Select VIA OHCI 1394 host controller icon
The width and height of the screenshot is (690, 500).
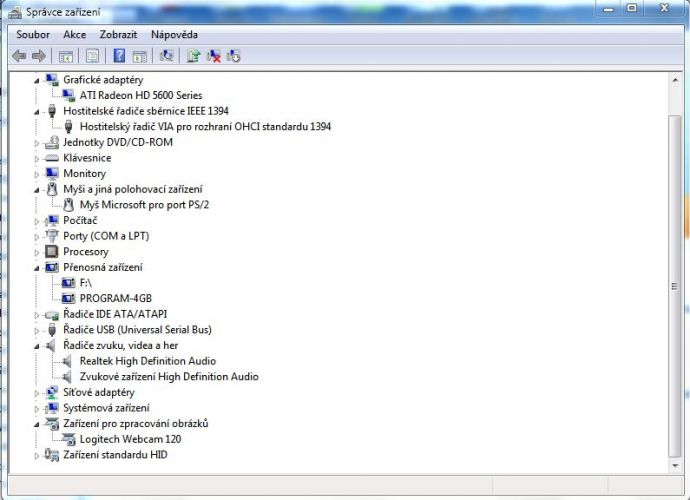69,126
